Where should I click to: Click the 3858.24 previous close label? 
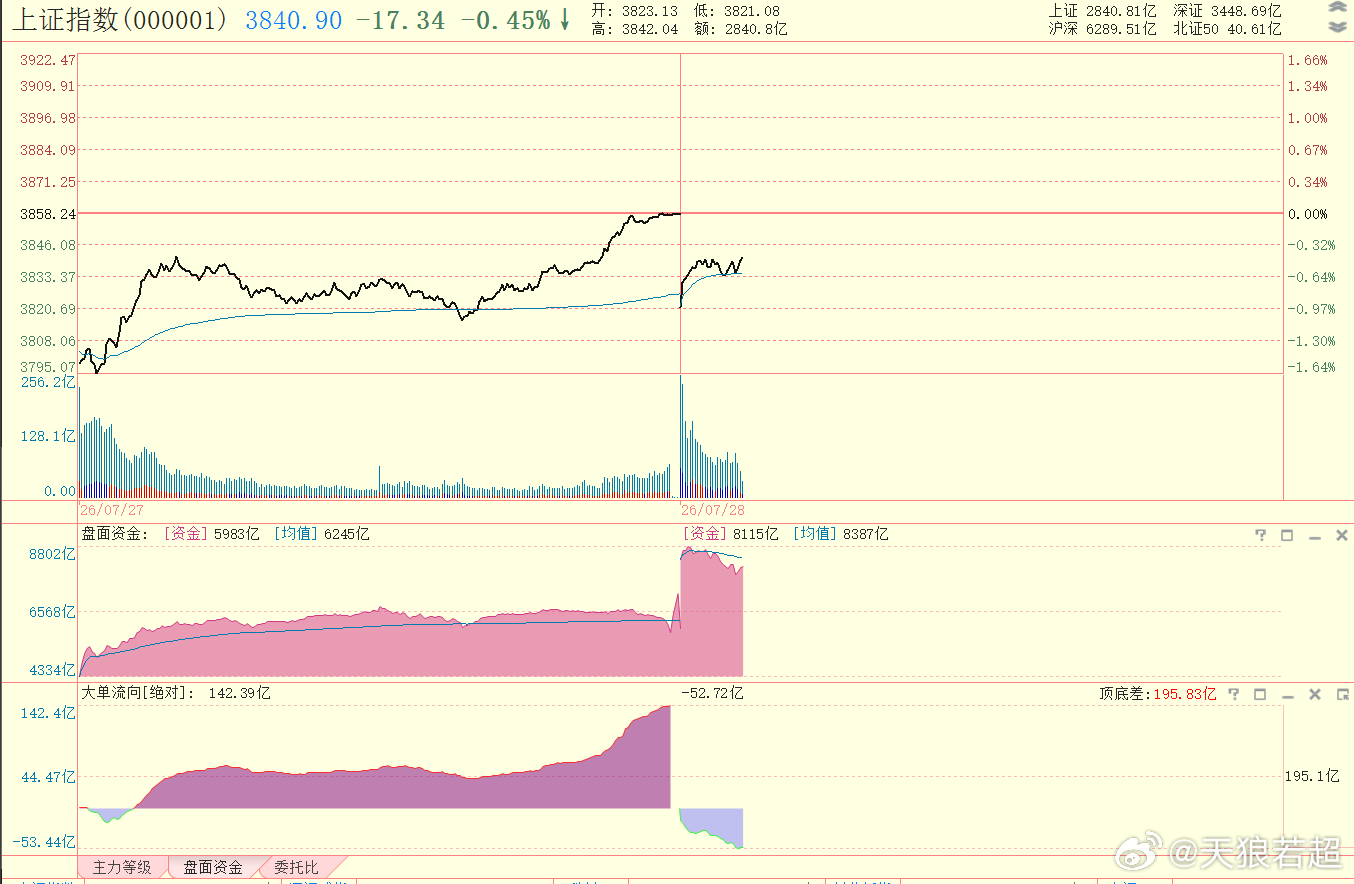tap(47, 214)
